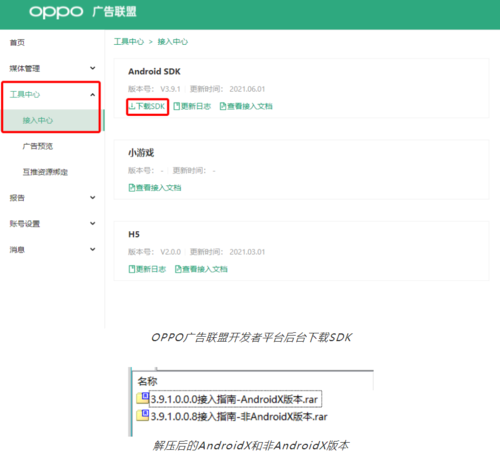500x462 pixels.
Task: Expand the 账号设置 chevron
Action: pyautogui.click(x=93, y=223)
